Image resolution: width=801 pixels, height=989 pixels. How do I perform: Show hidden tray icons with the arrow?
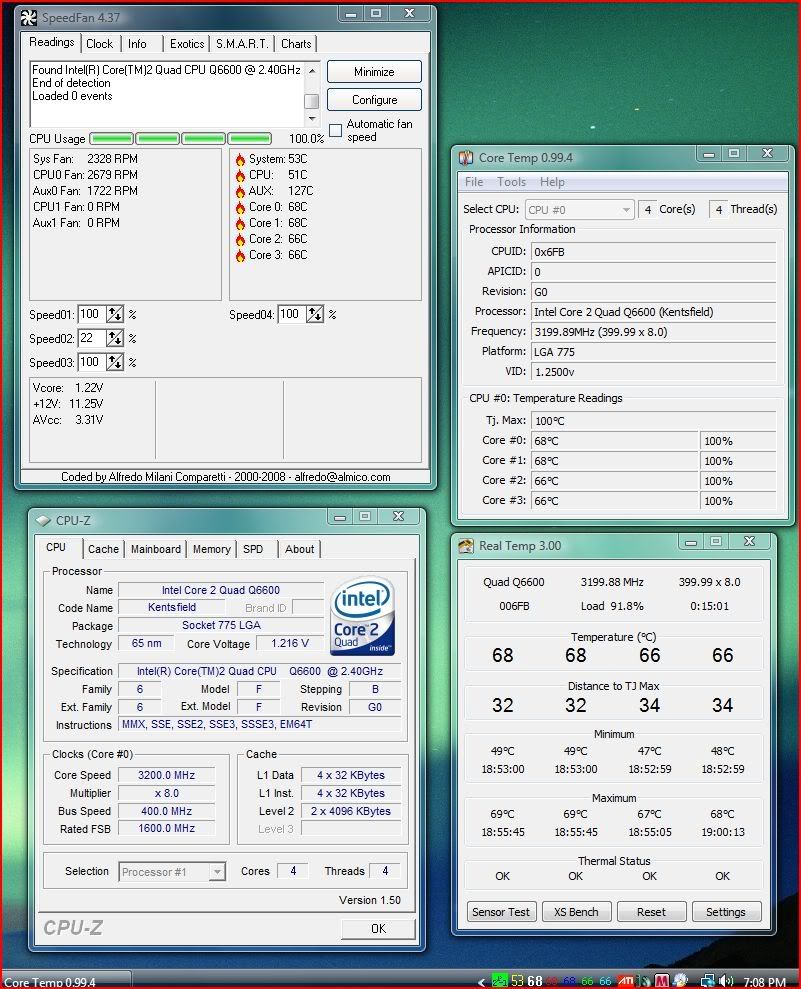[x=481, y=981]
